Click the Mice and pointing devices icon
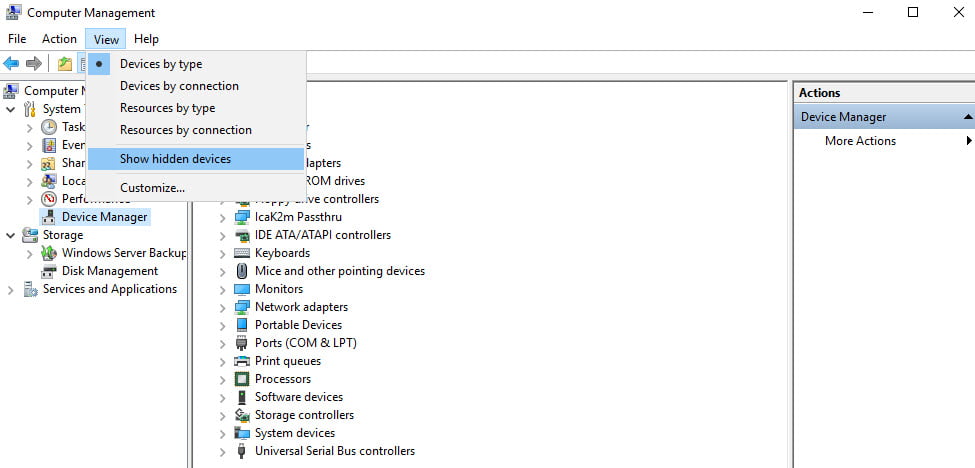 pos(242,271)
